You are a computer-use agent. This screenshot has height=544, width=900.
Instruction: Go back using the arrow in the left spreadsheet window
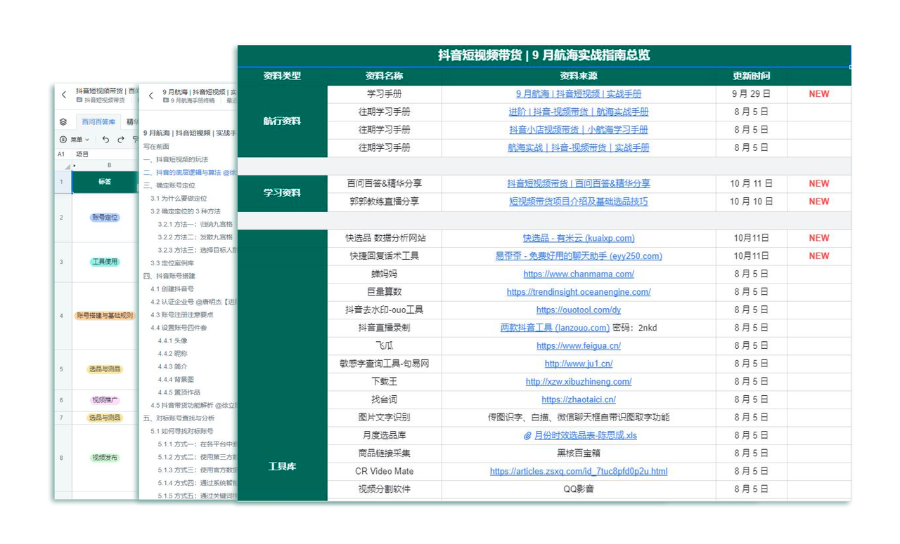click(x=64, y=95)
